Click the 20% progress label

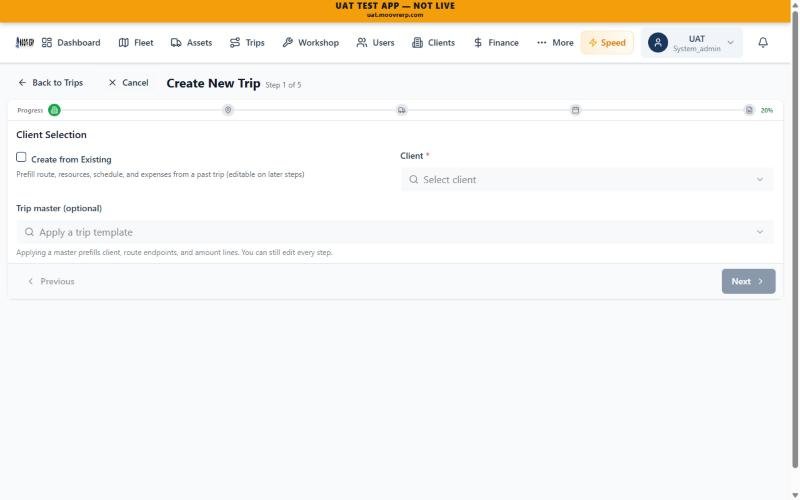(766, 110)
